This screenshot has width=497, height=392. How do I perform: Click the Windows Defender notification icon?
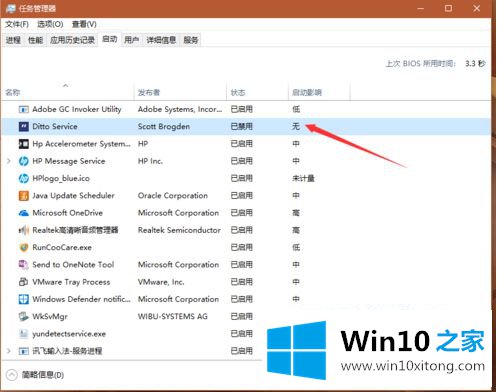[23, 299]
